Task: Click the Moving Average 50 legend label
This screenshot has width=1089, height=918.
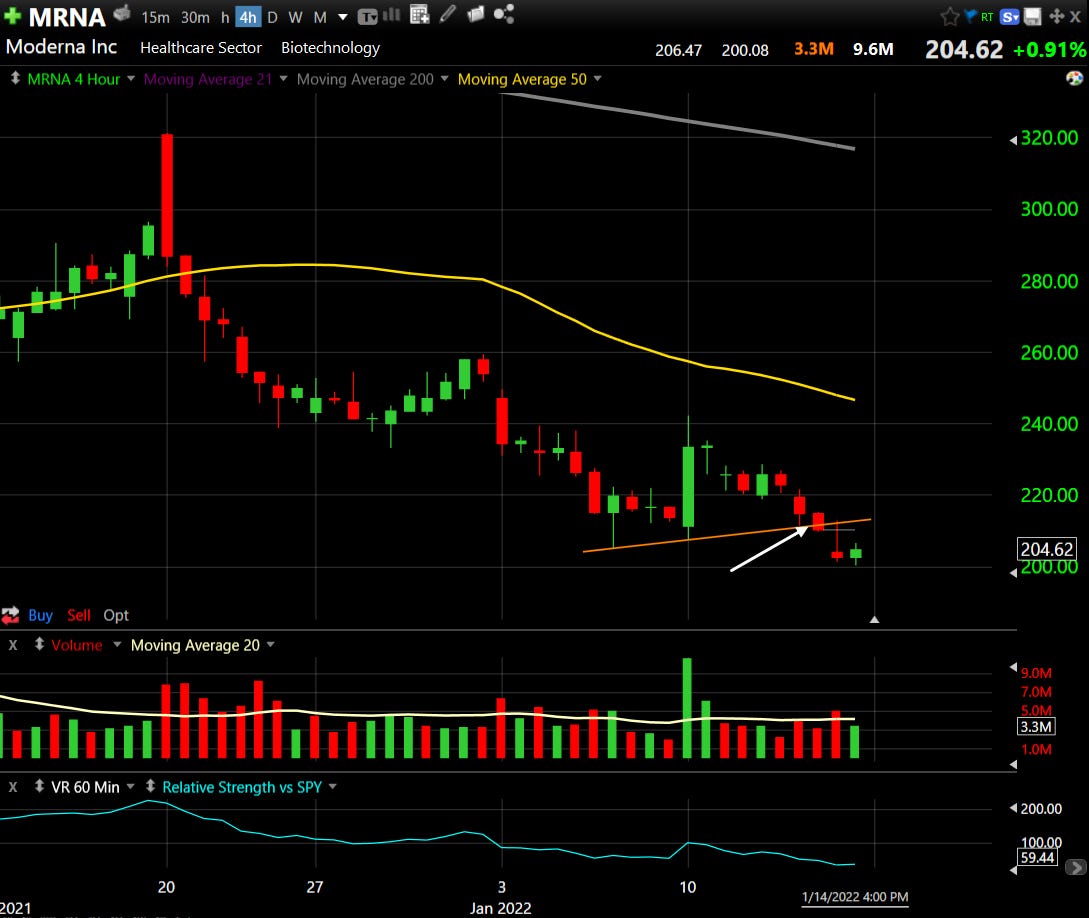Action: pyautogui.click(x=522, y=79)
